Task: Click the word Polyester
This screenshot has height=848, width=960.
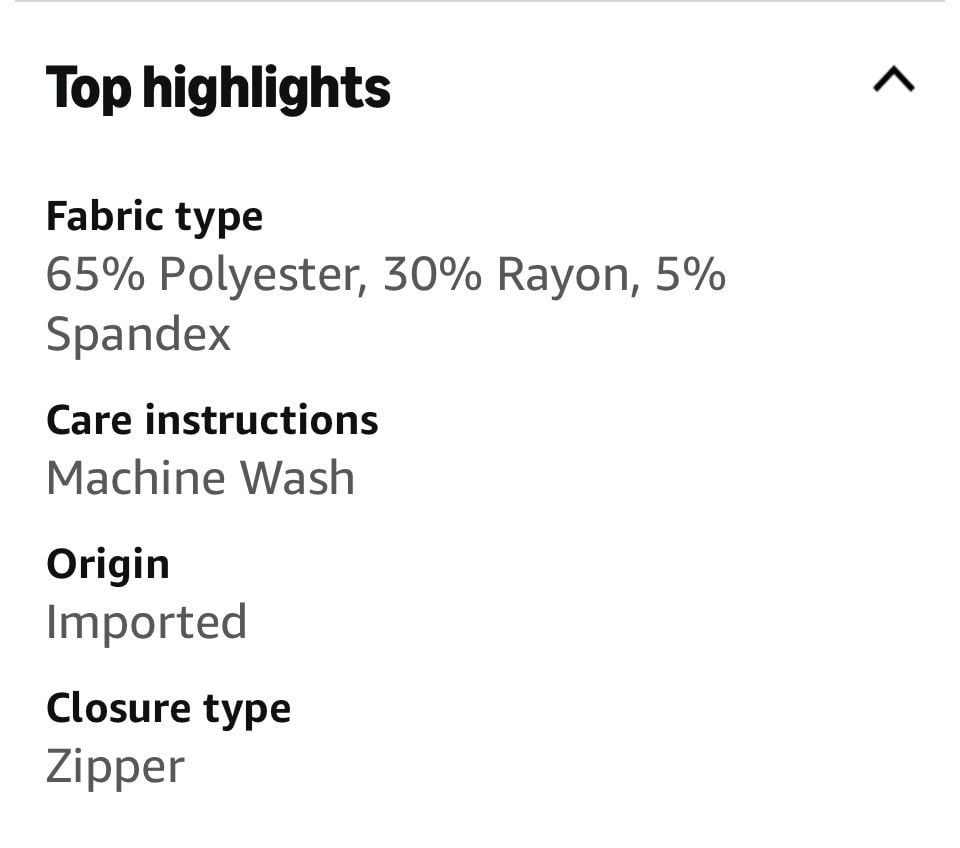Action: point(263,274)
